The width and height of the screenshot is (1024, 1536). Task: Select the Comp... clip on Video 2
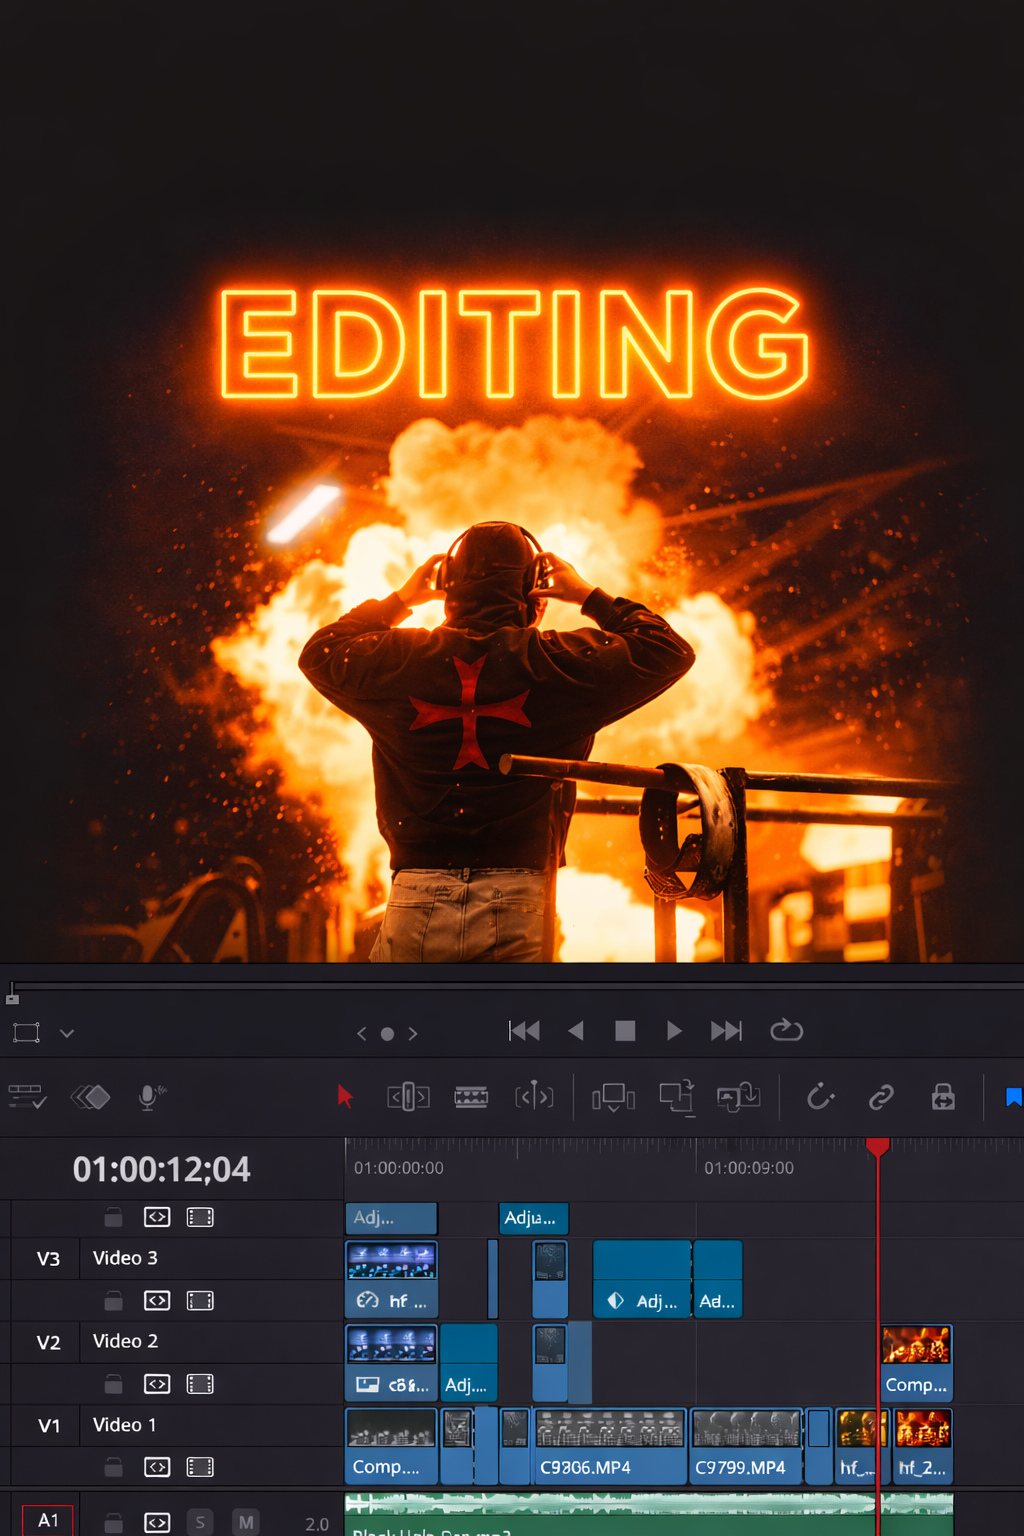tap(916, 1363)
